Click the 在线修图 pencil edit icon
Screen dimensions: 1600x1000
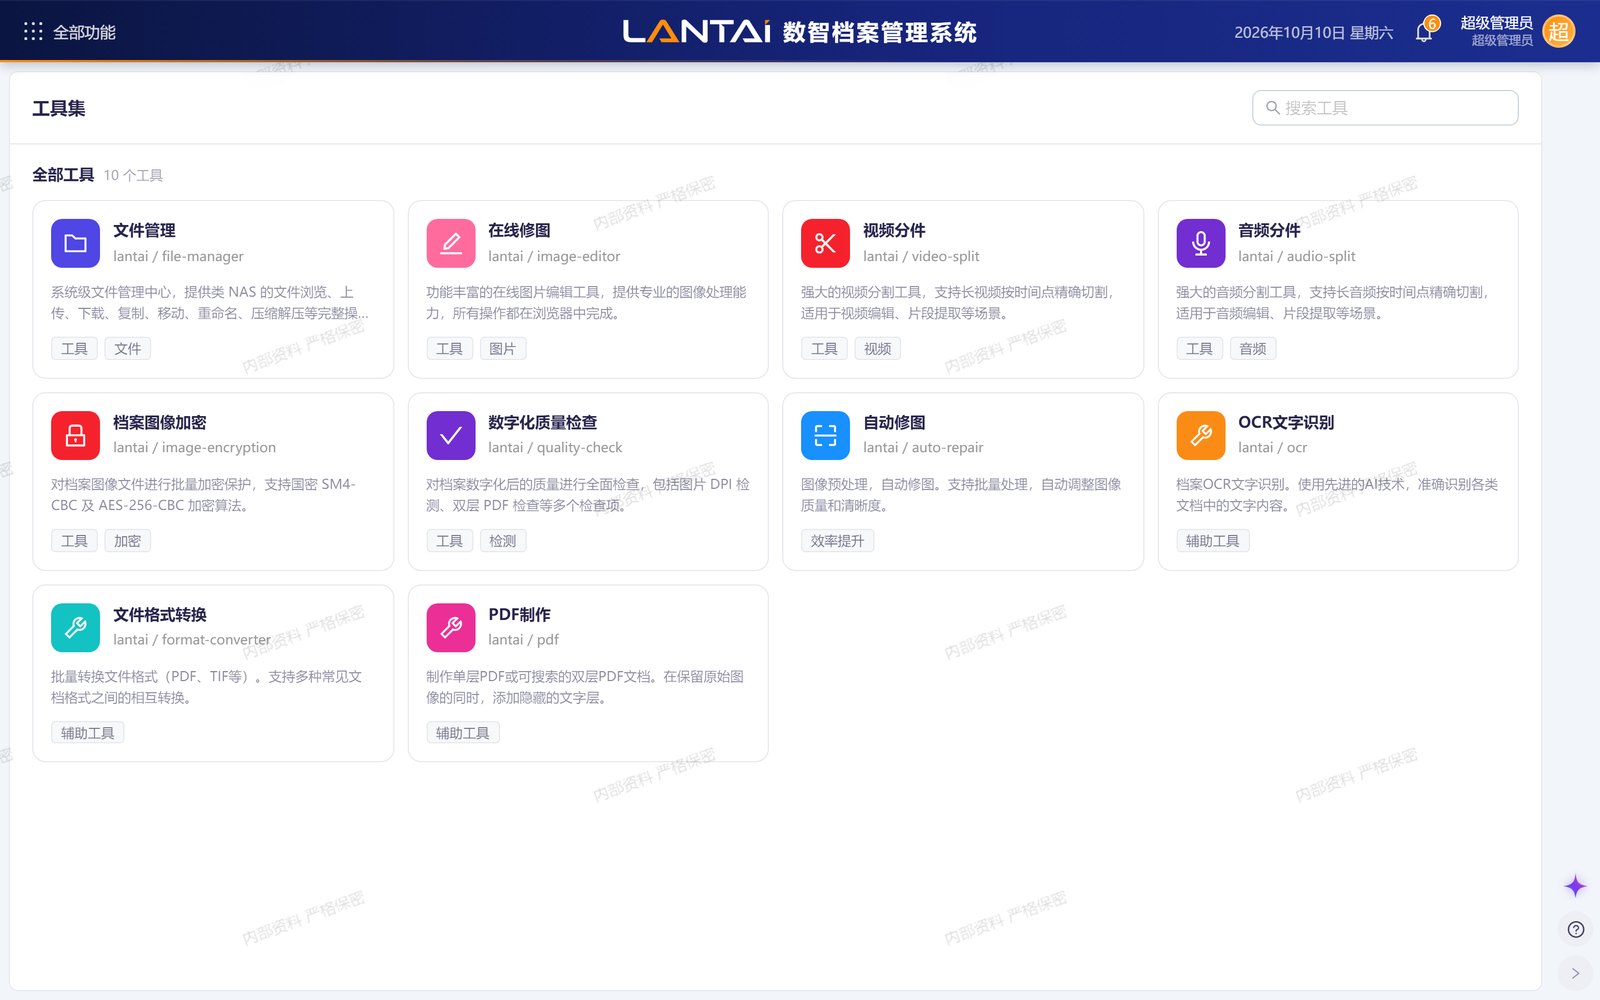click(451, 243)
